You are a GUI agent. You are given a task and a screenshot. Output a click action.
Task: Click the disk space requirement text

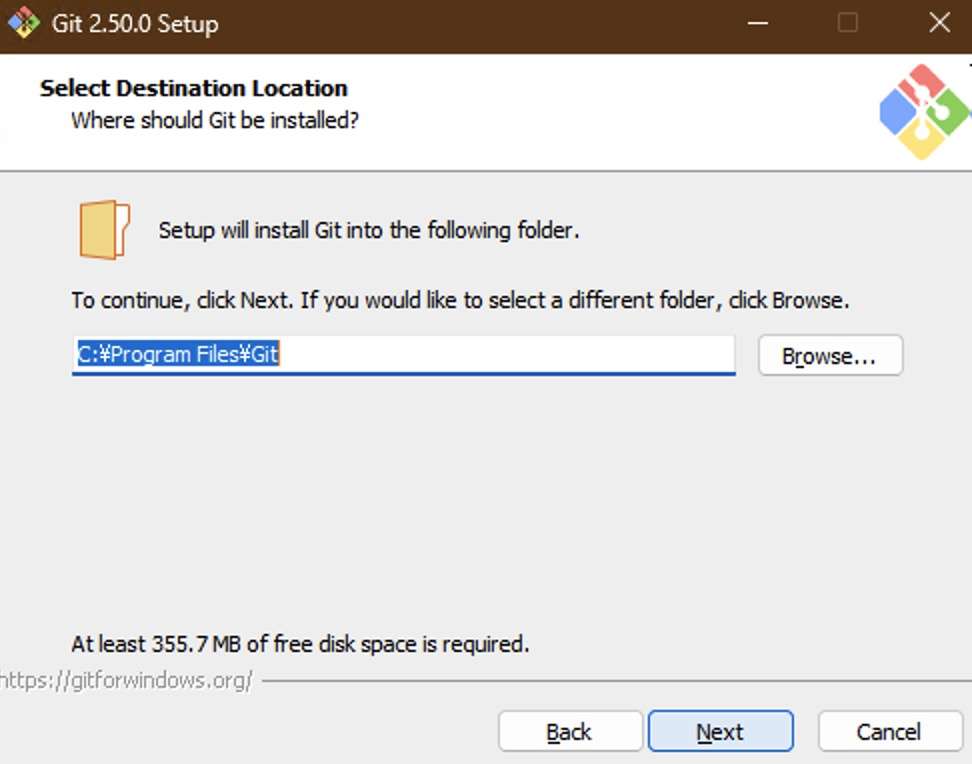click(x=300, y=644)
